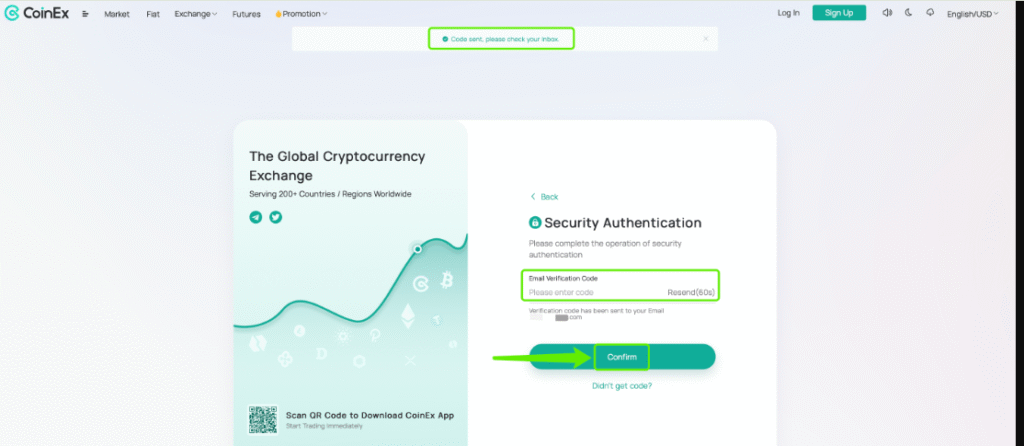
Task: Open the announcements speaker icon
Action: coord(887,13)
